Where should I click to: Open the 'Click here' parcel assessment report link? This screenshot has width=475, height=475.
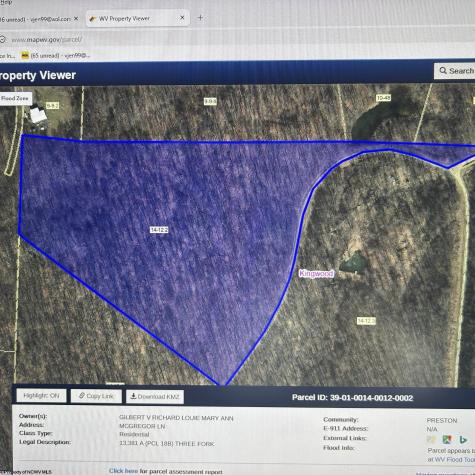point(123,471)
